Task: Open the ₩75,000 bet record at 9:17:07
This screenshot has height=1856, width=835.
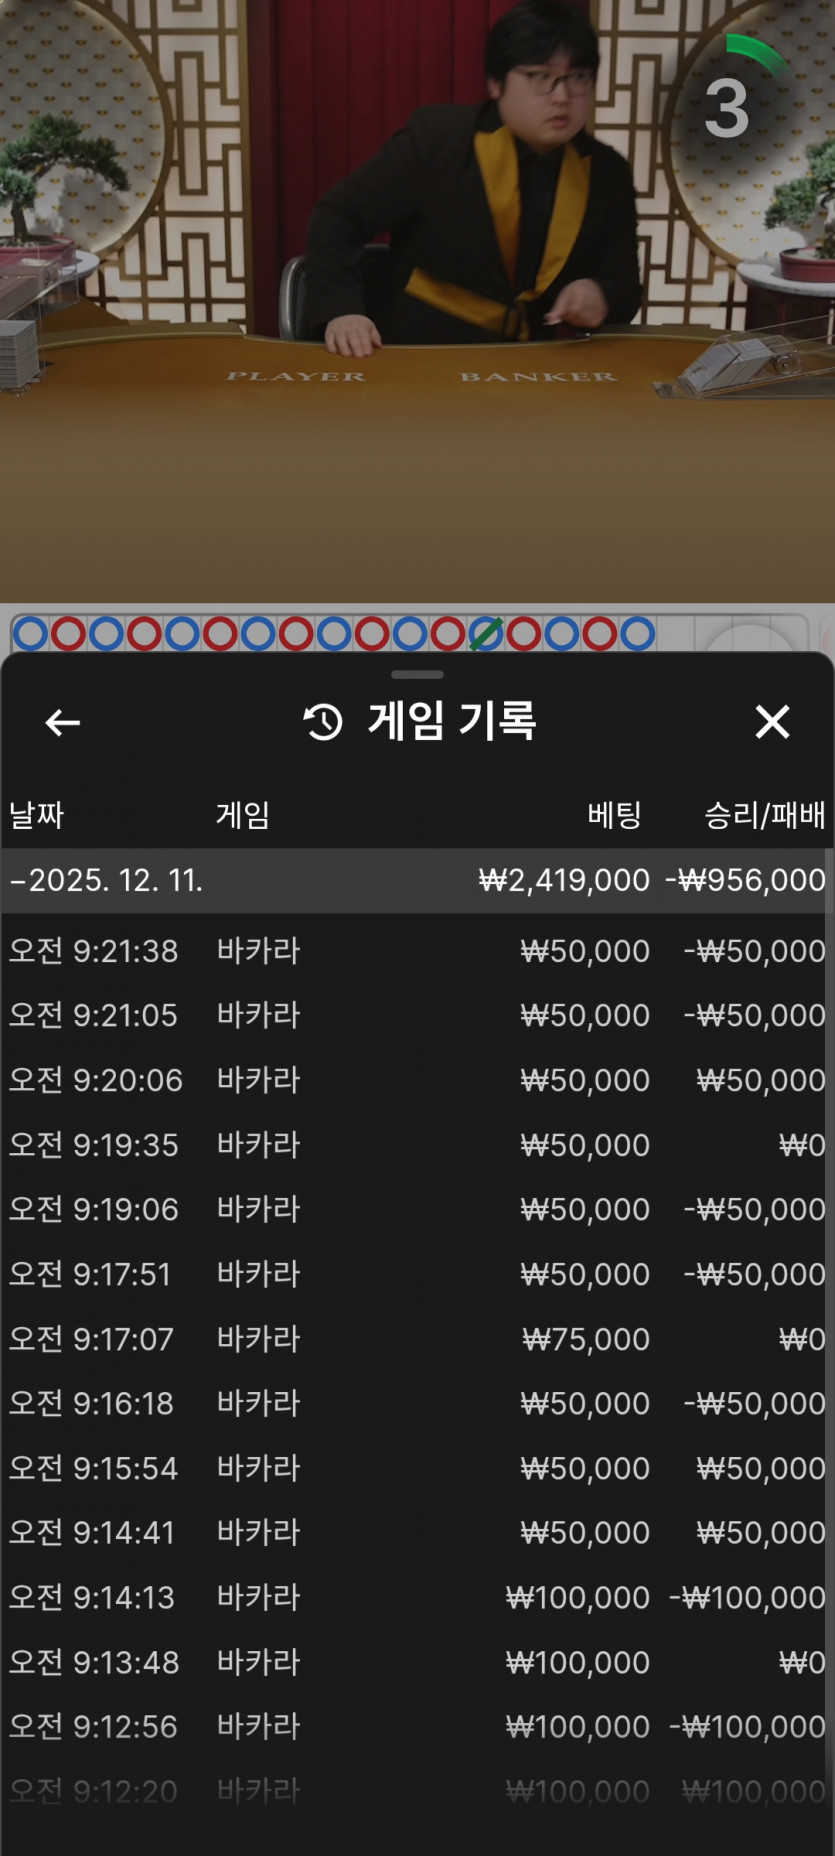Action: coord(417,1339)
